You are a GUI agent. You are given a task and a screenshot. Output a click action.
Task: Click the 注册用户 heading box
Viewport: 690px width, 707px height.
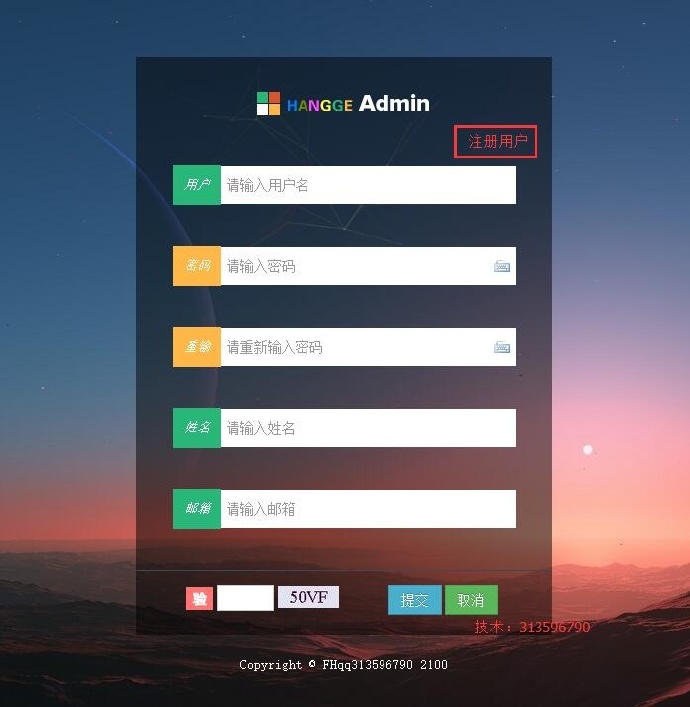[496, 142]
